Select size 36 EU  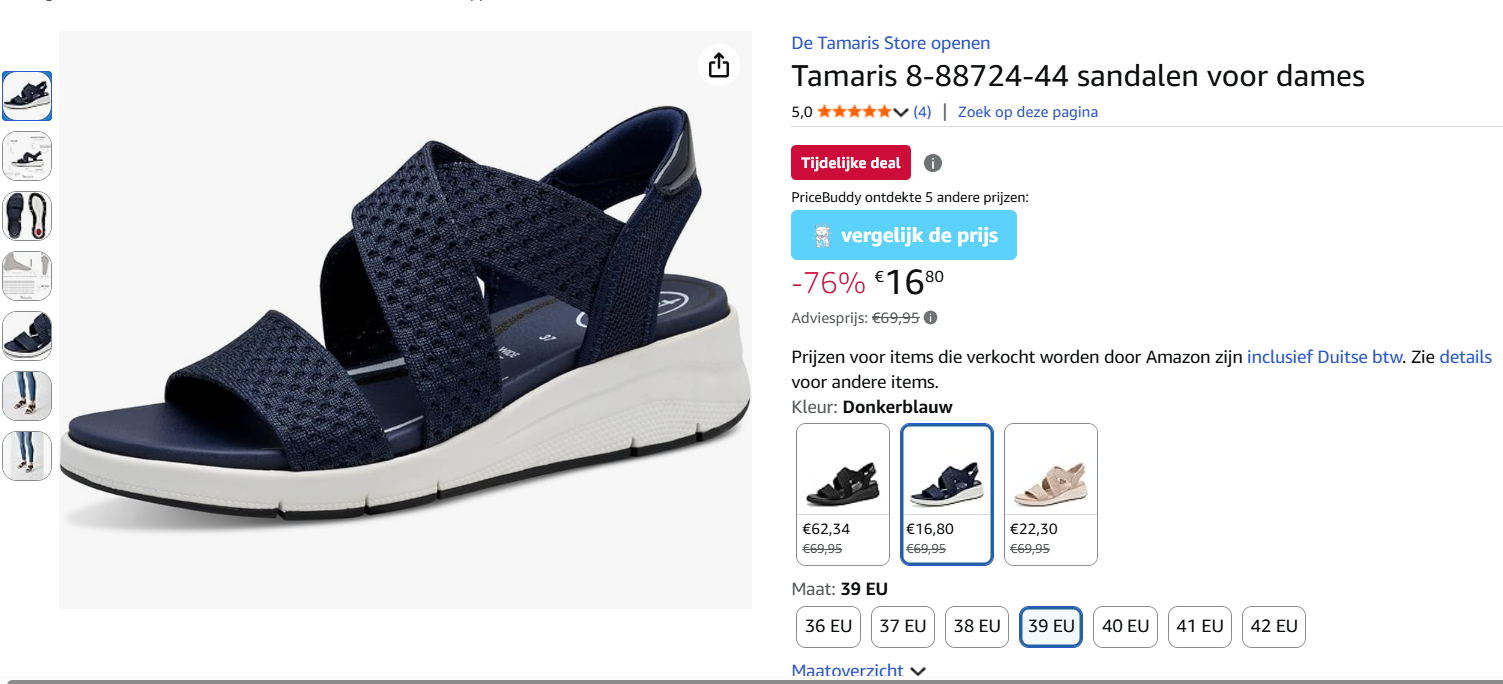[827, 626]
